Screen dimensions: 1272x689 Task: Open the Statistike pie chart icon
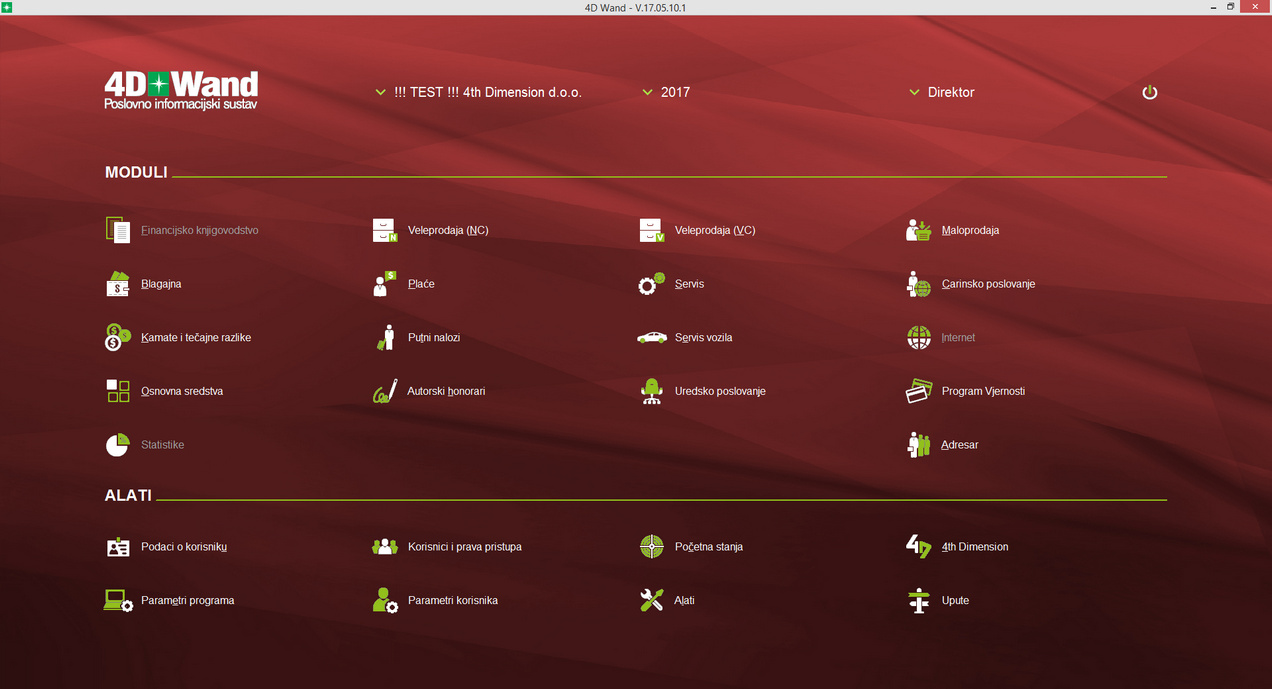pyautogui.click(x=118, y=445)
